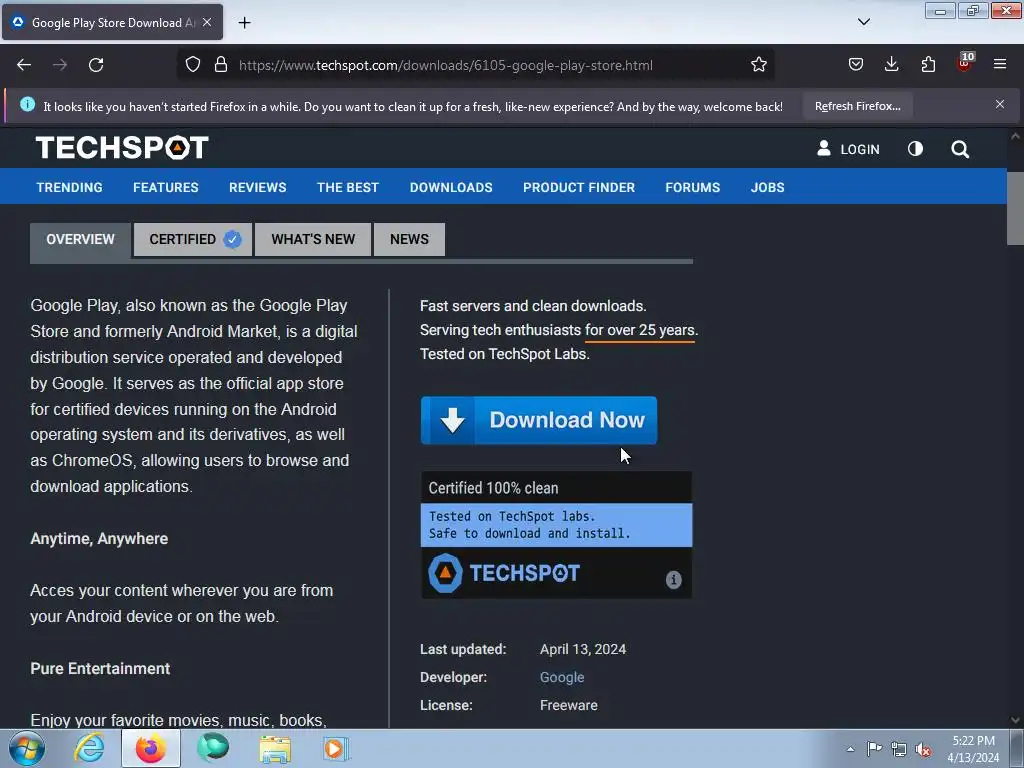Click the scrollbar down arrow

[1015, 720]
